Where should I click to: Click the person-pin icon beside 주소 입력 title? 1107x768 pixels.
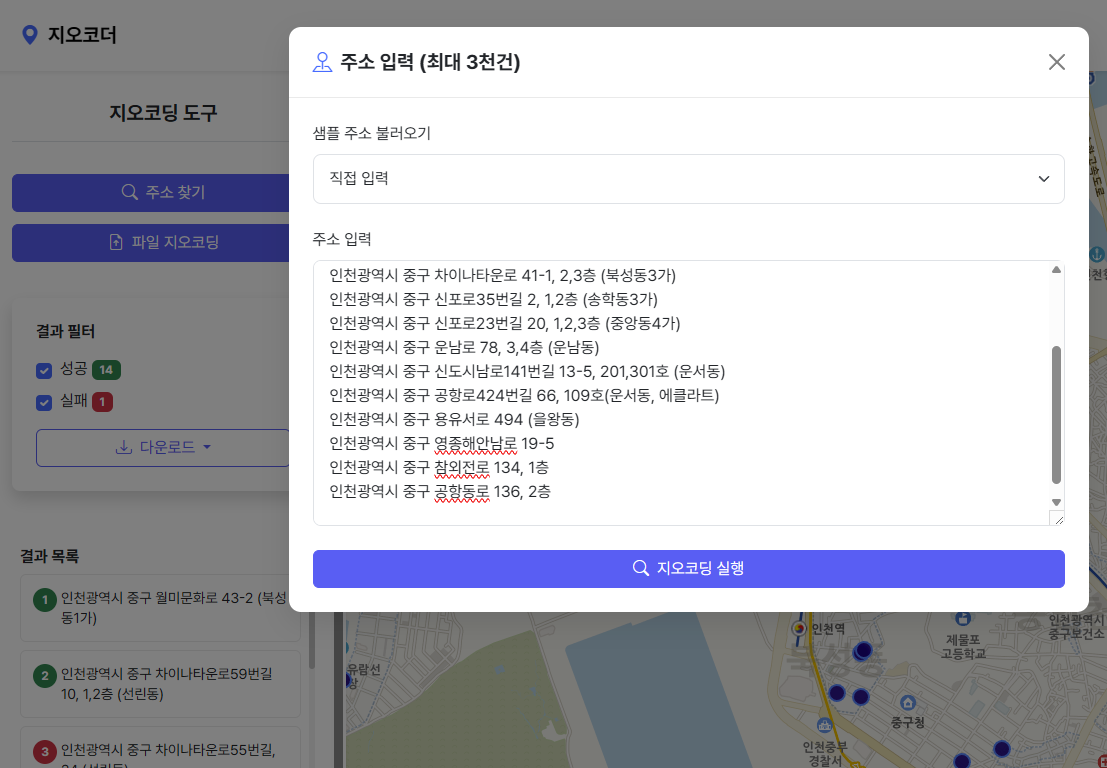(322, 63)
